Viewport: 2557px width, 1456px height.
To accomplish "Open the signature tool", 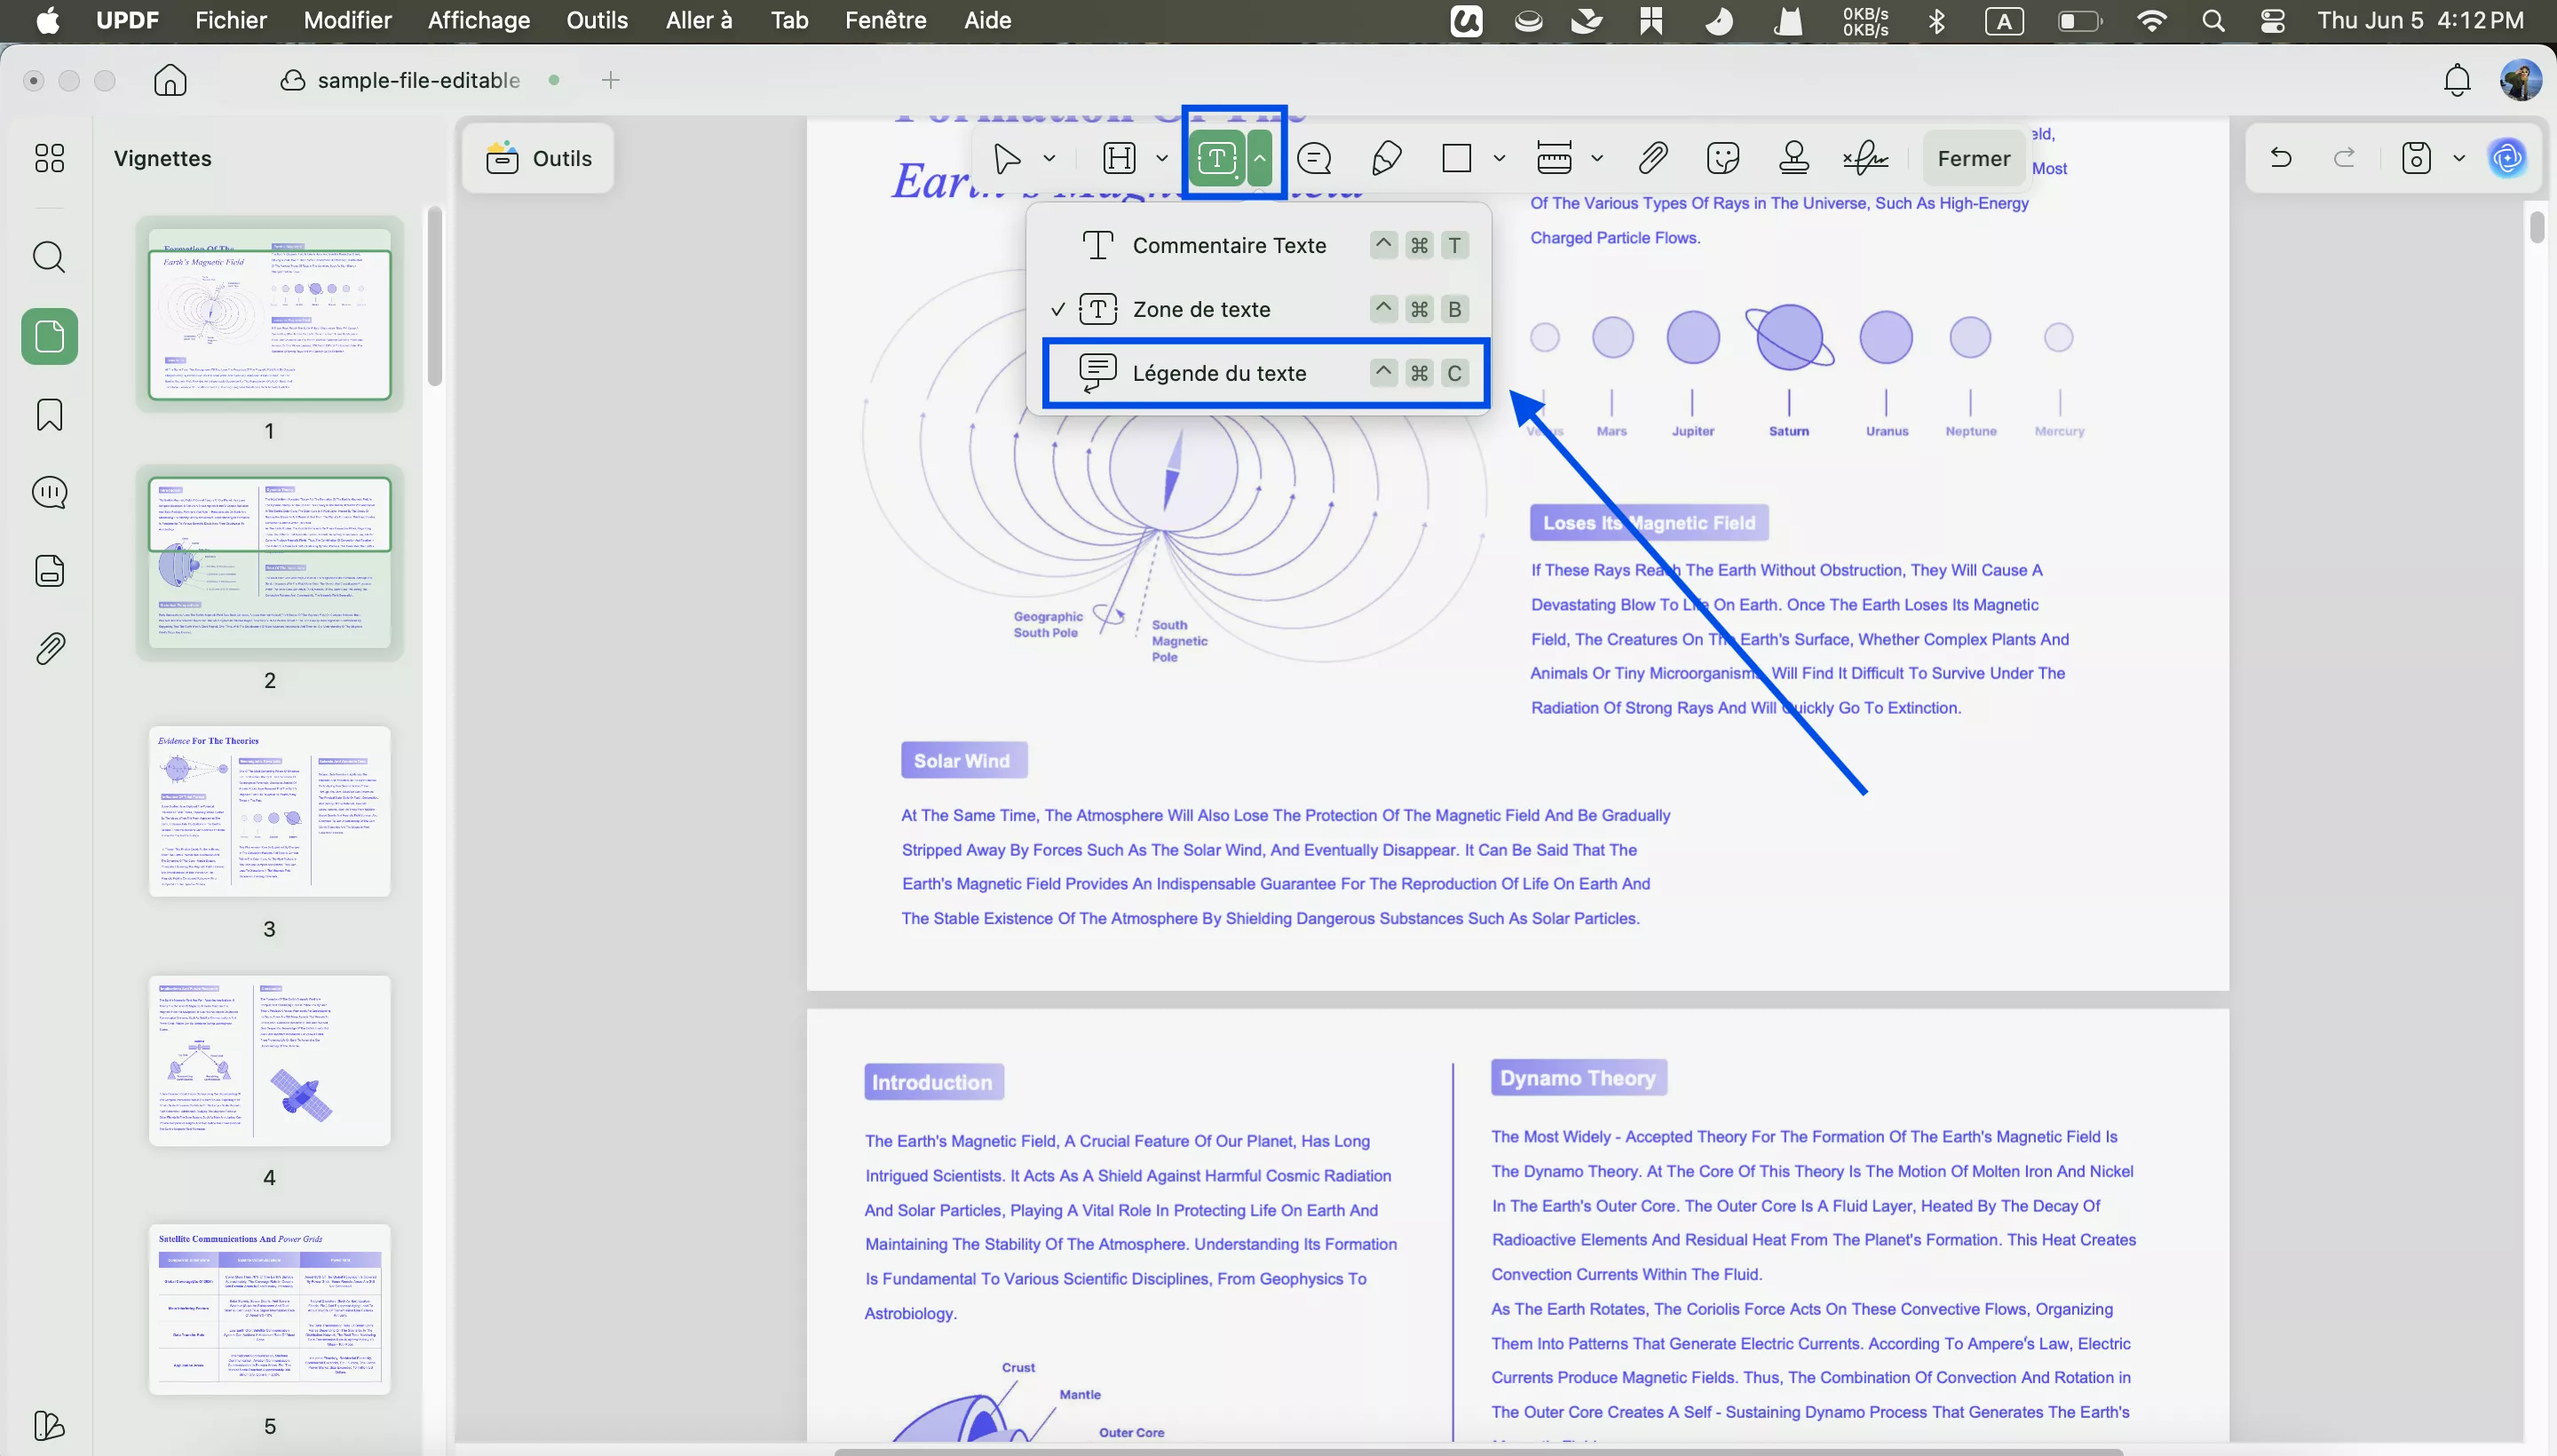I will [1865, 158].
